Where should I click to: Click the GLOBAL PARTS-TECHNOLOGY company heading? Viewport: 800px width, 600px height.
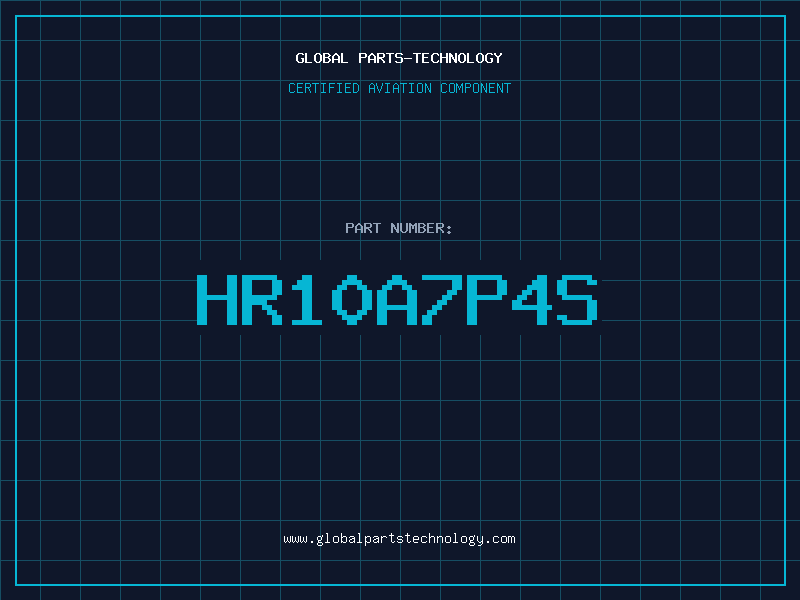399,58
